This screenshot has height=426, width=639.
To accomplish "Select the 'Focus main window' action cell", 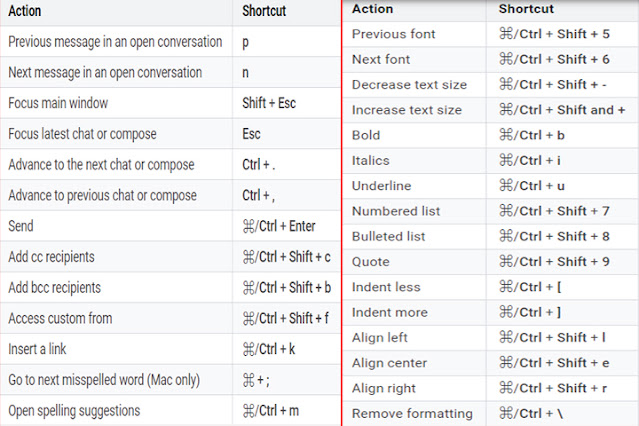I will [116, 103].
